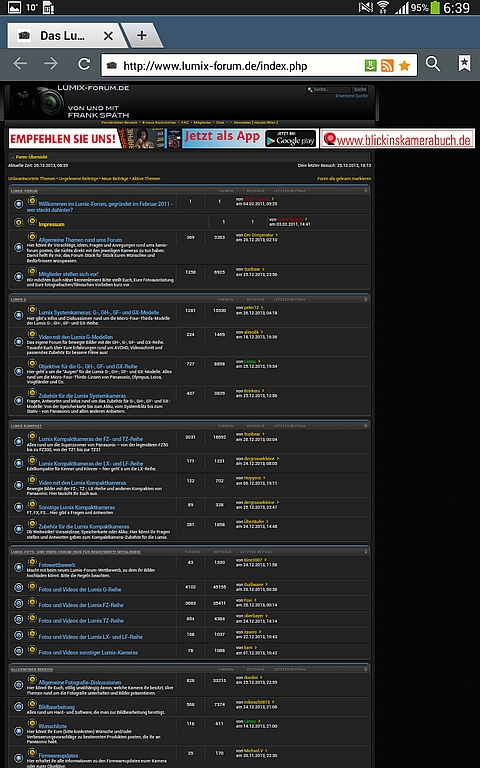Open 'Neue Beiträge' link

[115, 179]
